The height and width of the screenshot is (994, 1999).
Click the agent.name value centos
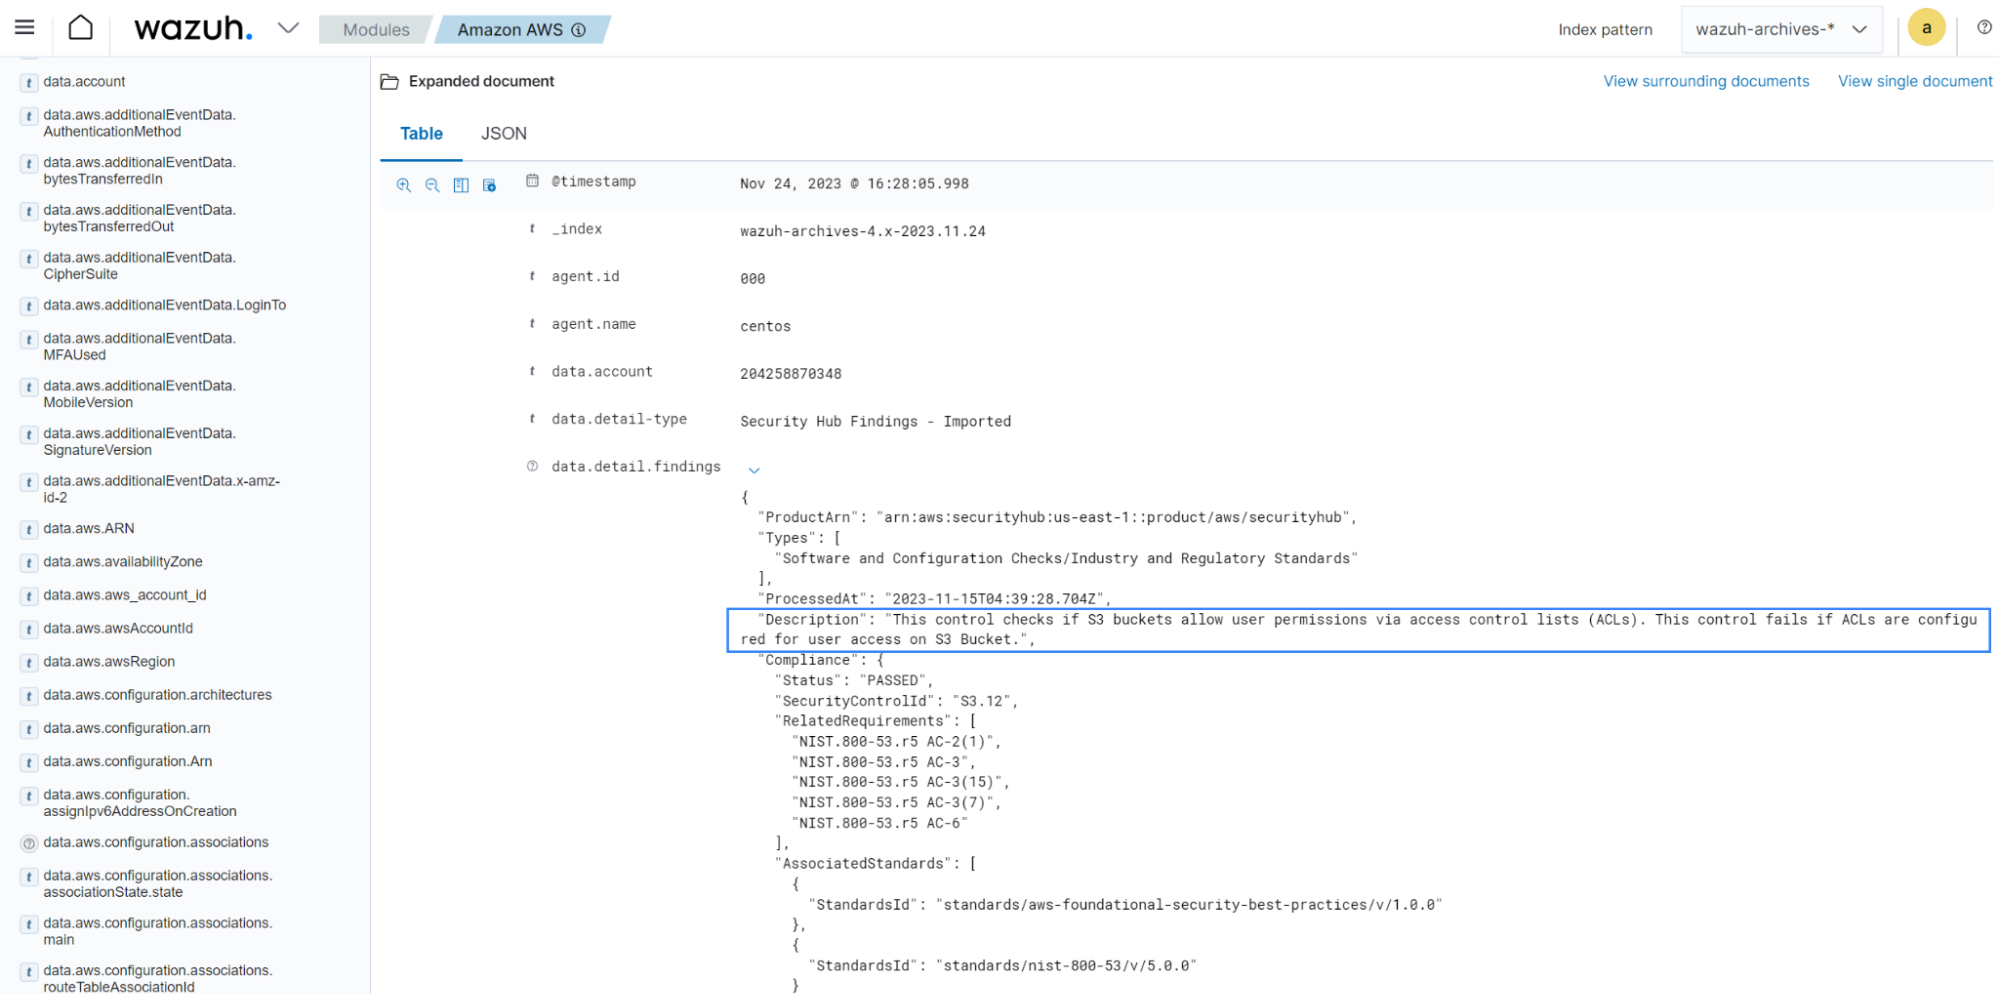click(x=765, y=327)
